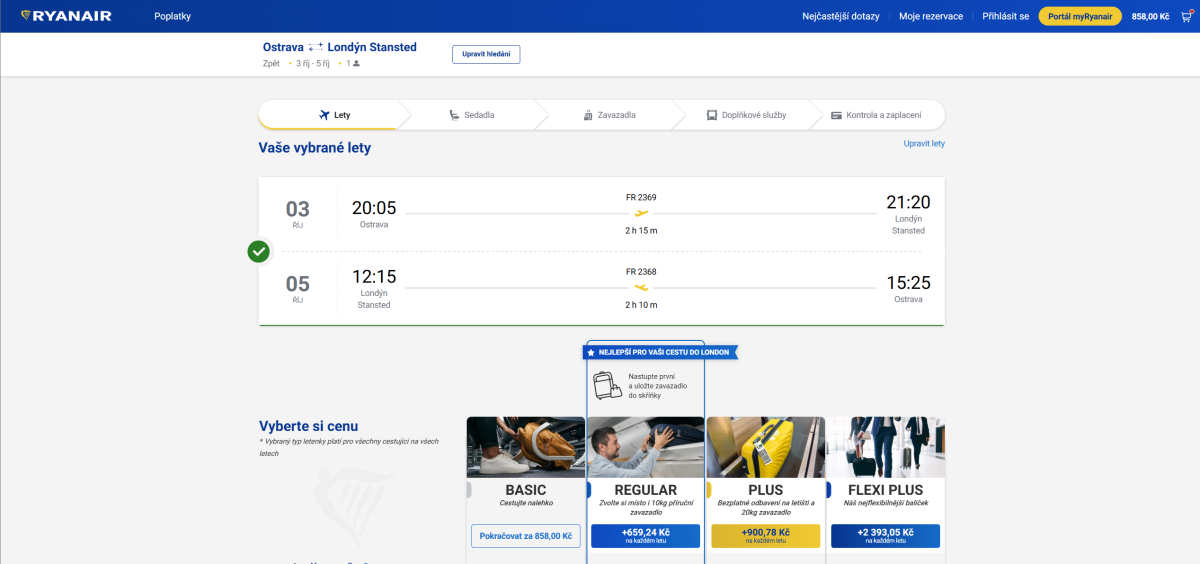Select the Flexi Plus fare card image
This screenshot has width=1200, height=564.
point(885,447)
